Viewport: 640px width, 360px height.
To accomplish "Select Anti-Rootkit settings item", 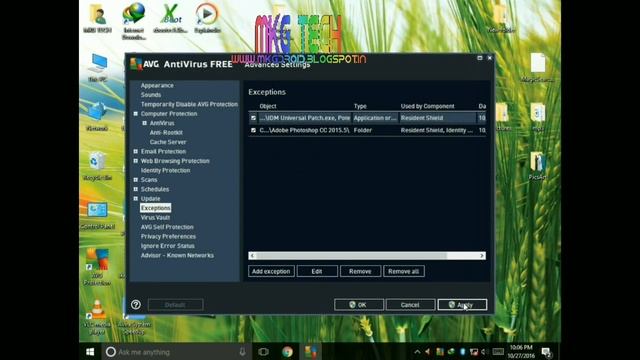I will tap(166, 132).
